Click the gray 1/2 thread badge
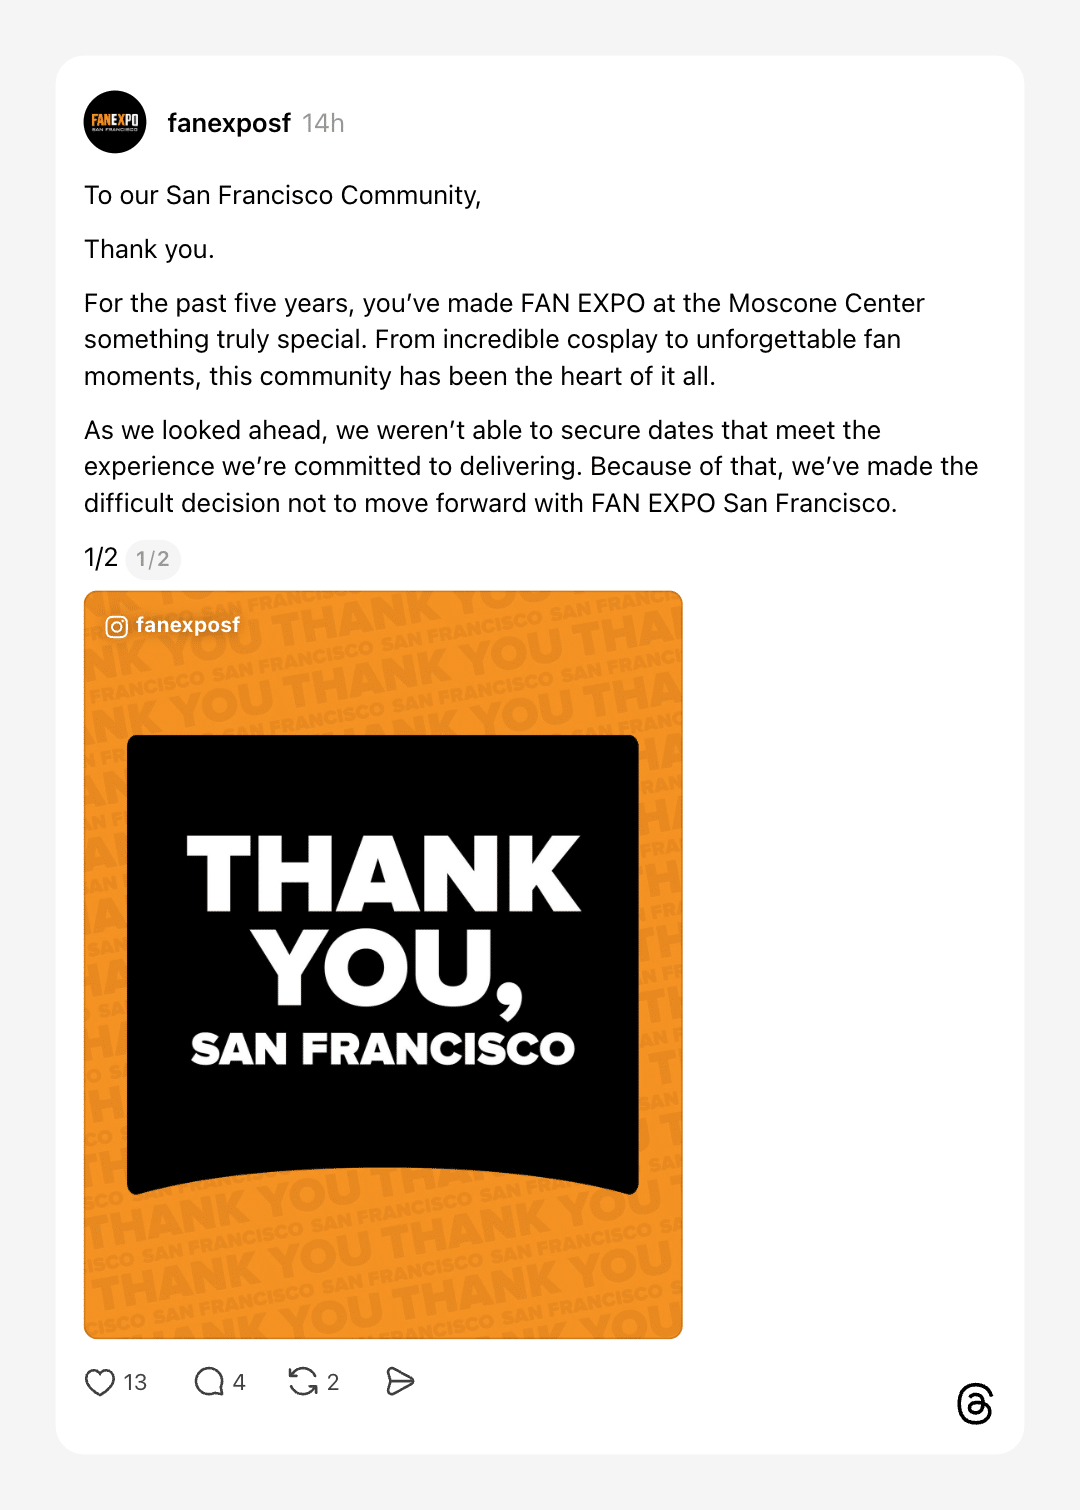Viewport: 1080px width, 1510px height. click(153, 559)
